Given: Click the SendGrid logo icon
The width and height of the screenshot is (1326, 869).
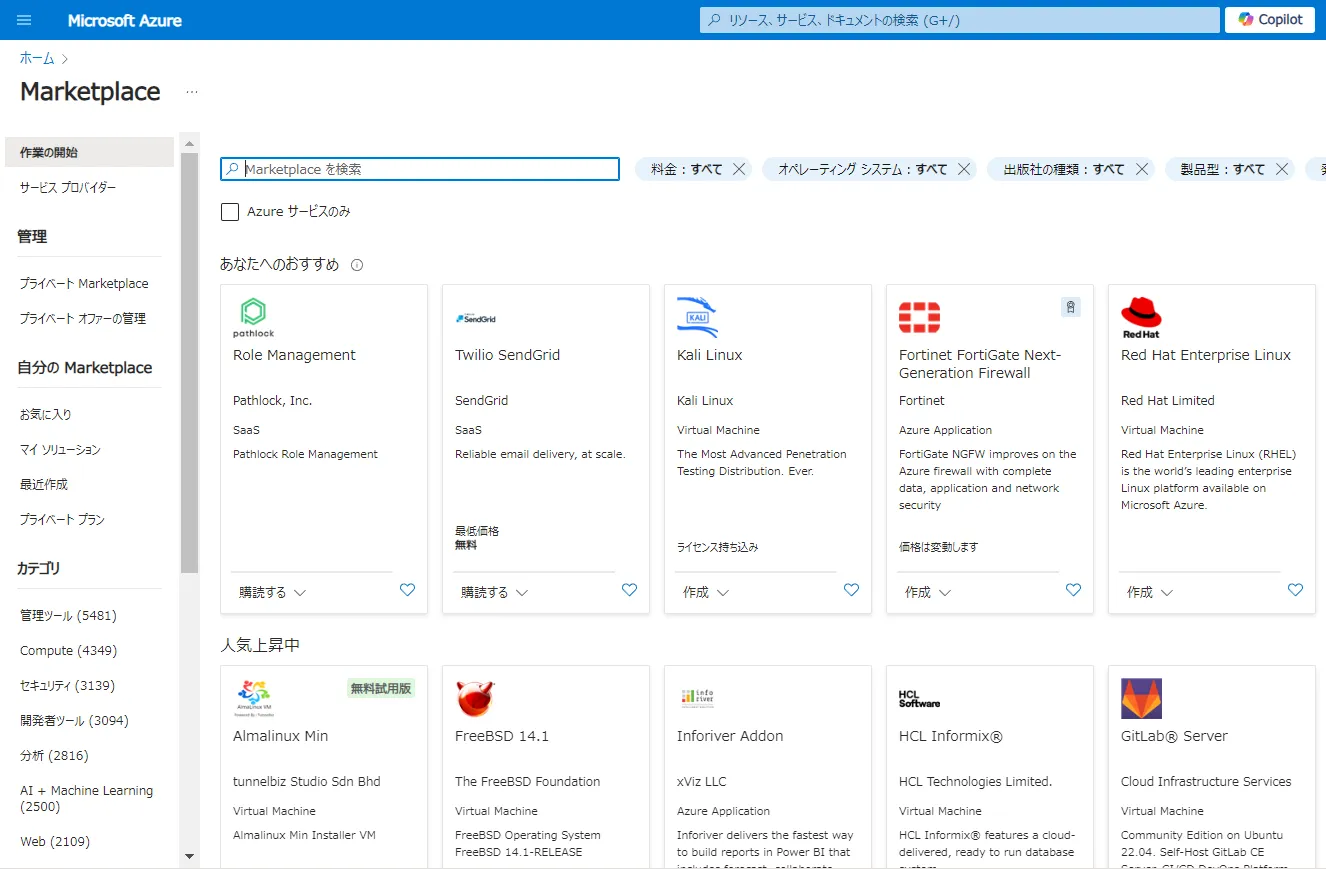Looking at the screenshot, I should (x=475, y=318).
